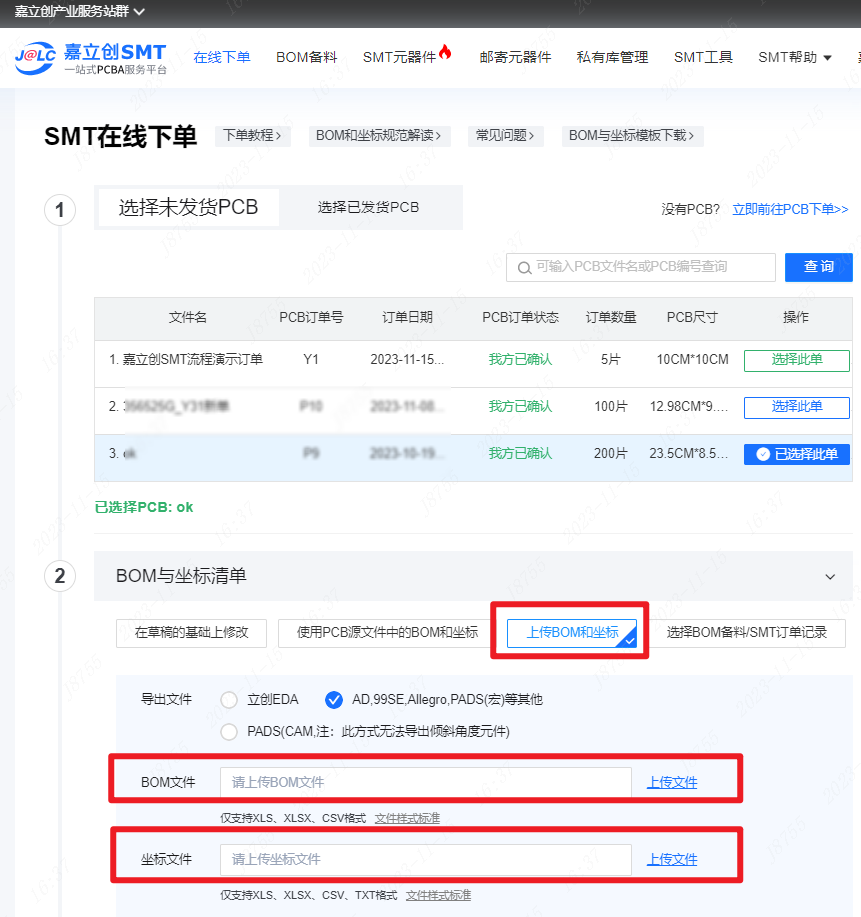Click the flame icon beside SMT元器件
The width and height of the screenshot is (861, 917).
[445, 53]
